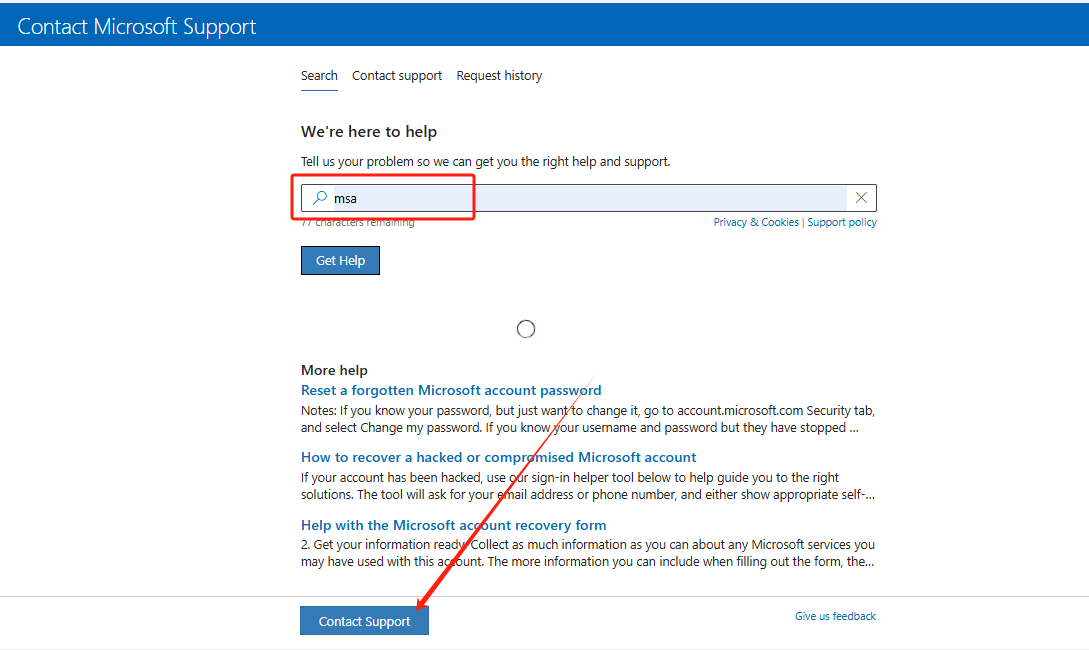Click the Contact Microsoft Support header title
Image resolution: width=1089 pixels, height=650 pixels.
click(136, 26)
